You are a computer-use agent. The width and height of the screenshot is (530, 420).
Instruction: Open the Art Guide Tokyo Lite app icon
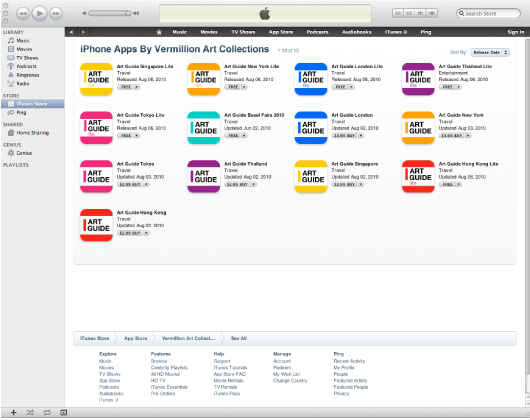[96, 128]
